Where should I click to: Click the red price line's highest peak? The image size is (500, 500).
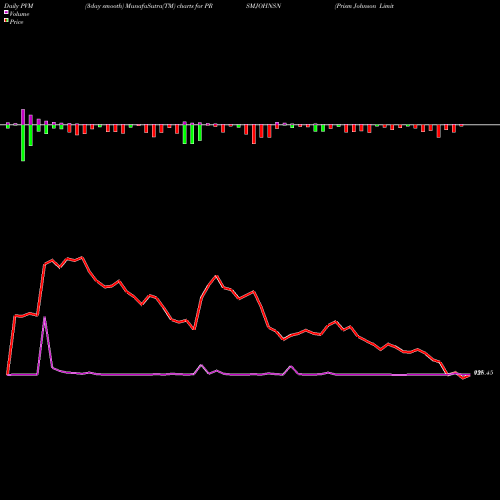click(82, 257)
